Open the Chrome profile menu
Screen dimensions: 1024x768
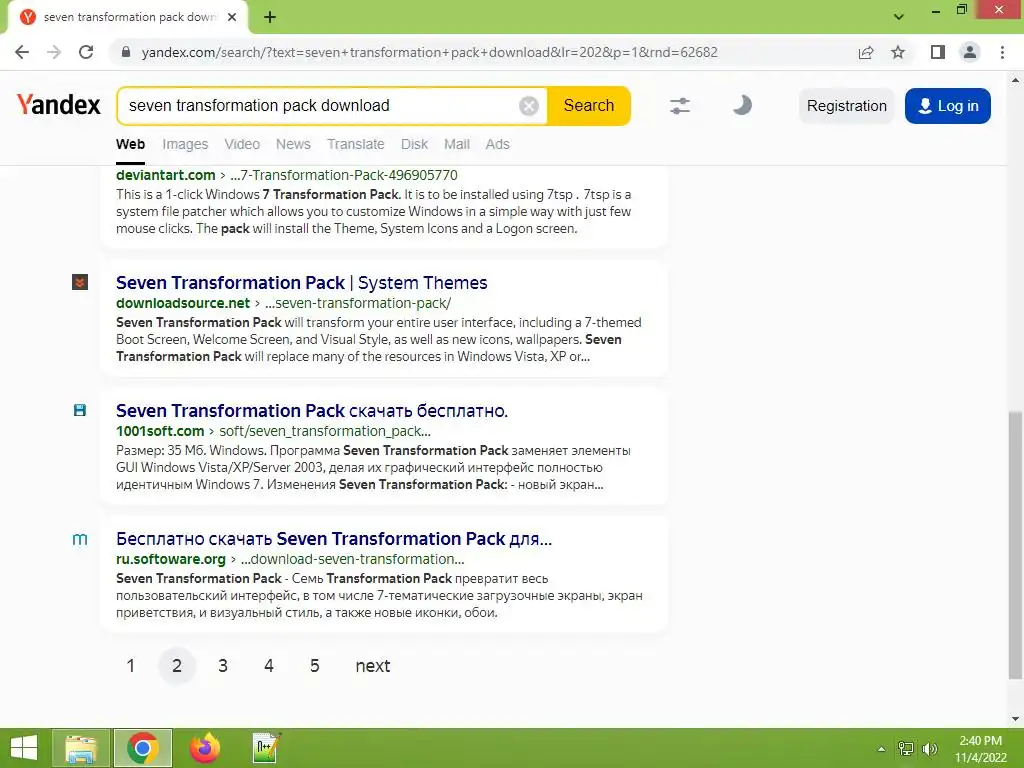tap(970, 52)
